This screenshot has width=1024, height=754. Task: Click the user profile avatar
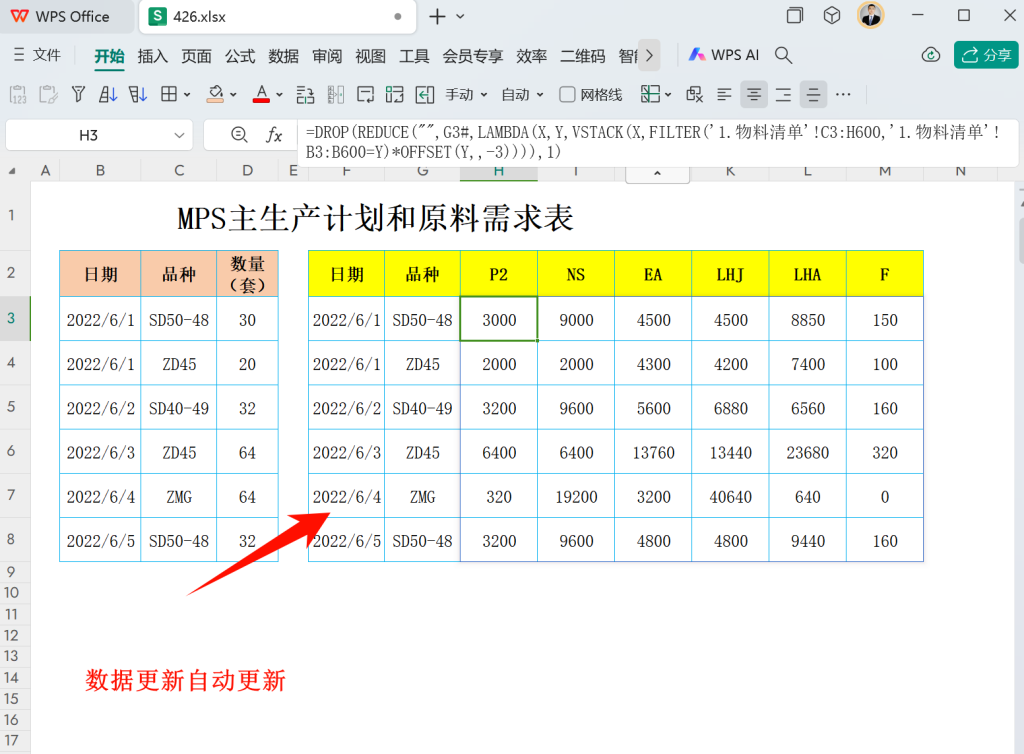tap(871, 16)
